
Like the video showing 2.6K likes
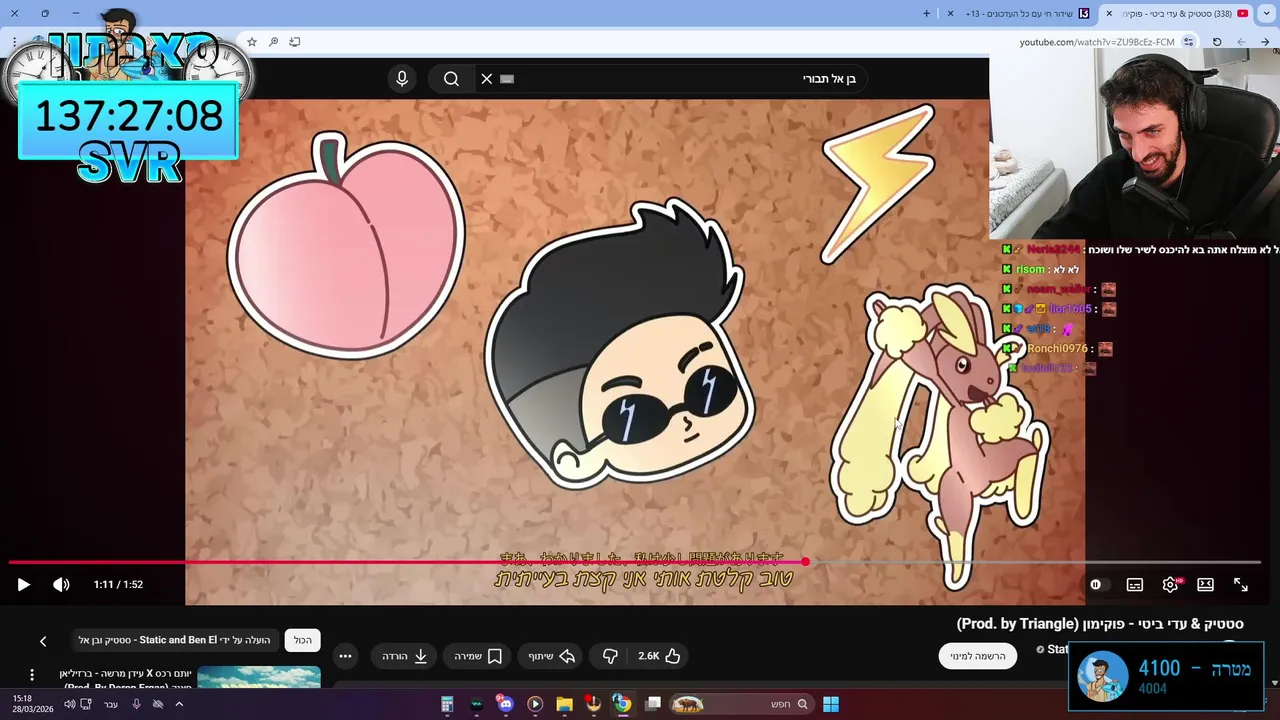pos(660,656)
